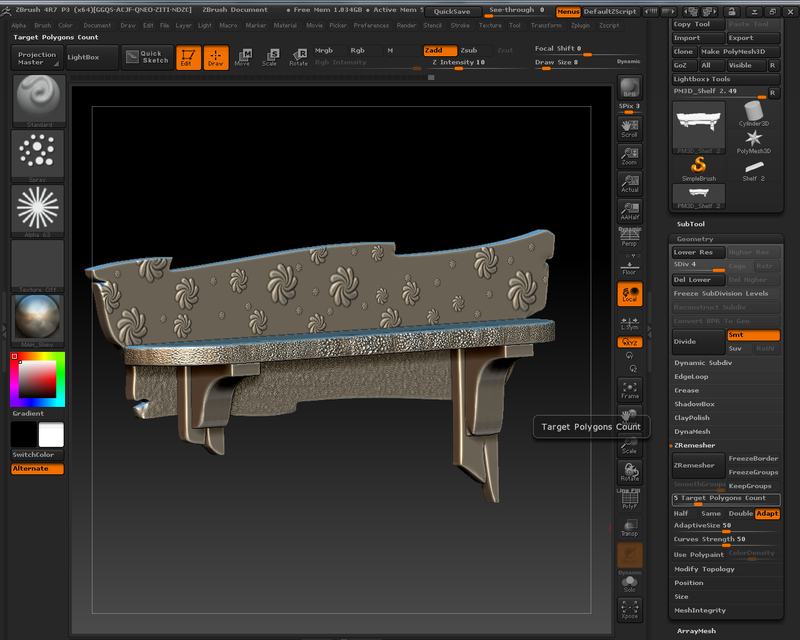
Task: Disable Adapt mode in ZRemesher
Action: pos(767,513)
